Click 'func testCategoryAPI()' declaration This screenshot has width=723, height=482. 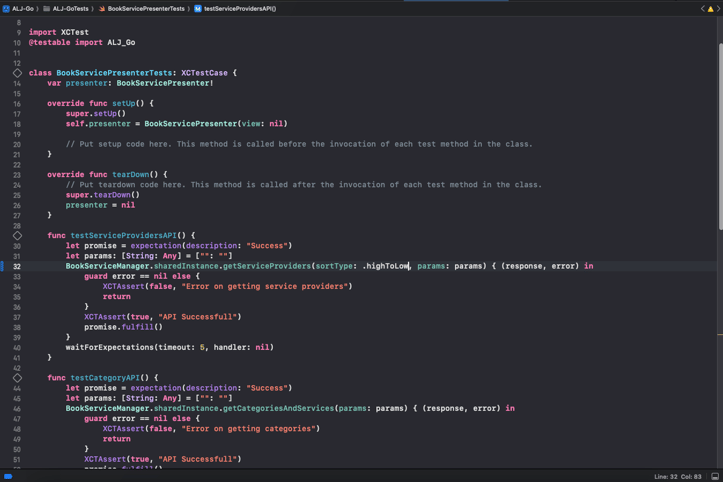[98, 377]
